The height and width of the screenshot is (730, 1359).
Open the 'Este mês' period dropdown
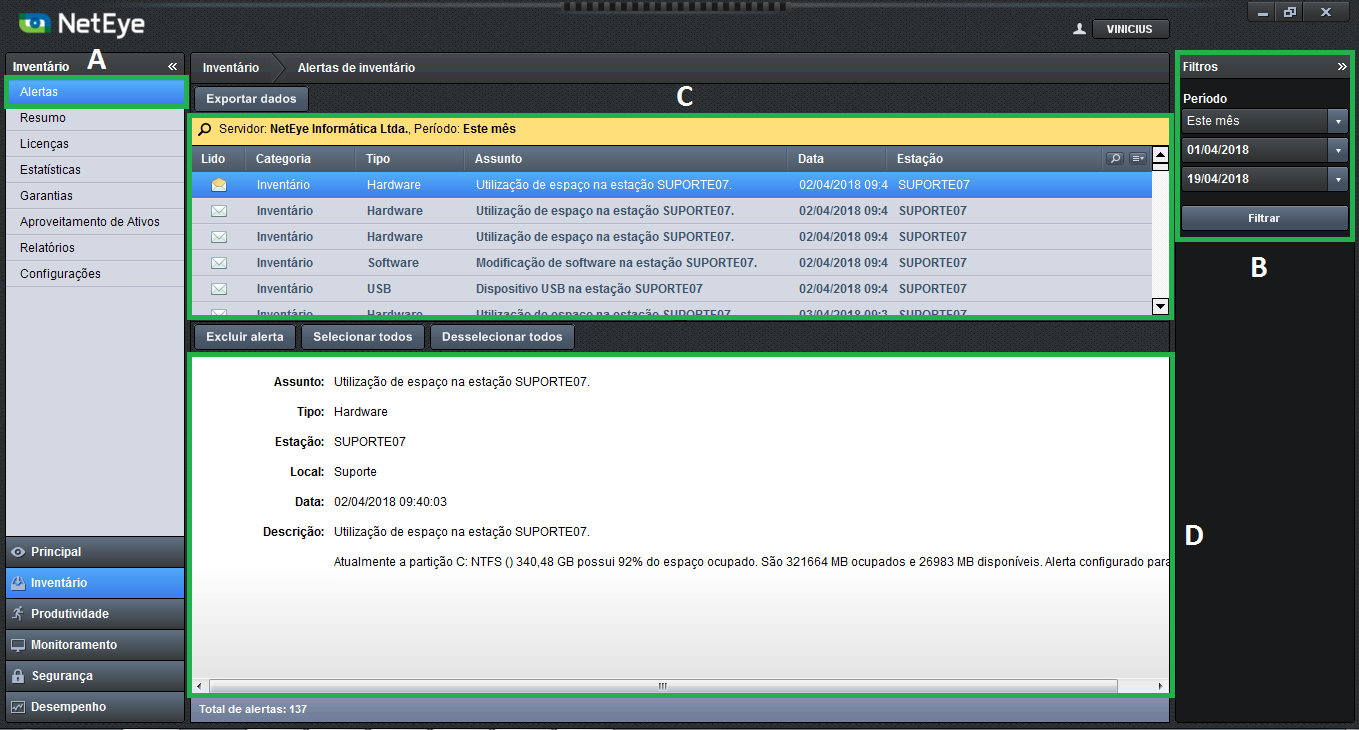(x=1338, y=121)
